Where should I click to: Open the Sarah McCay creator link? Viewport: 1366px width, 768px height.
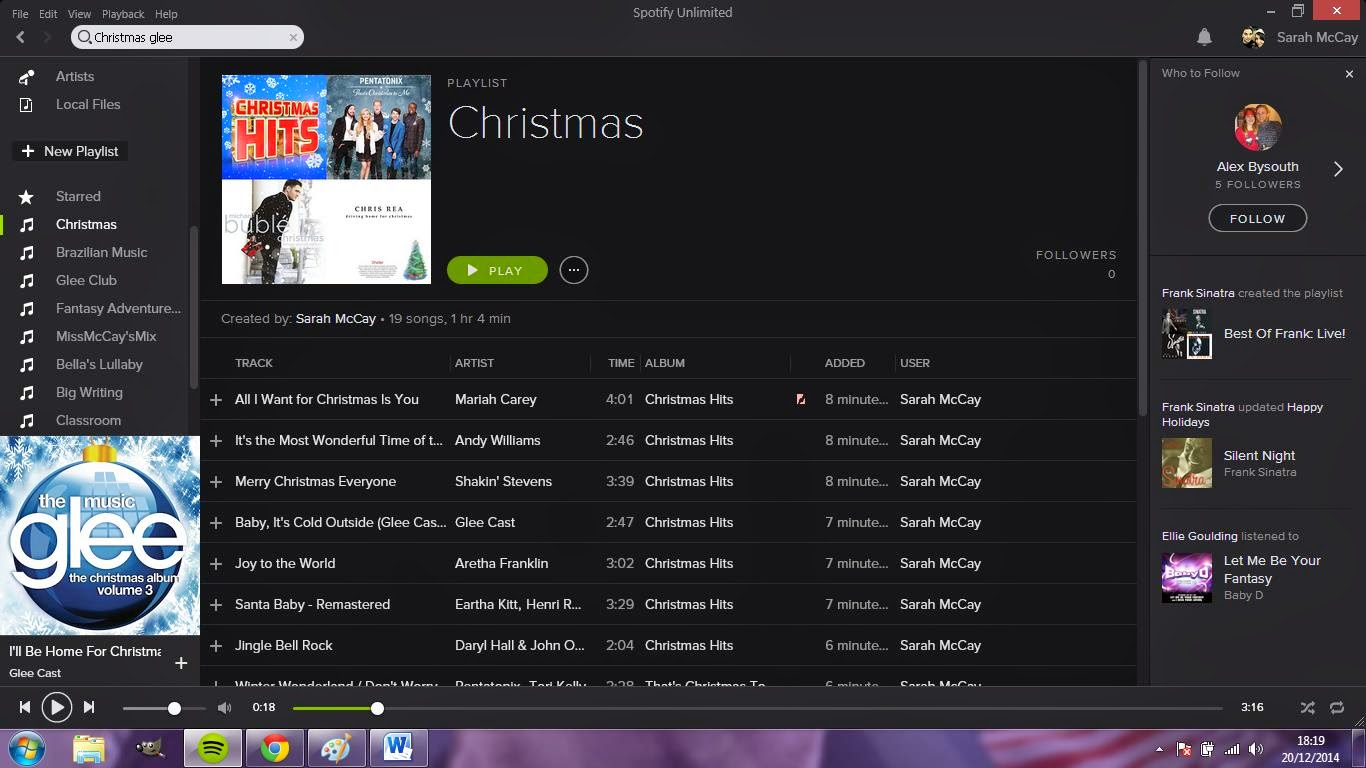tap(336, 318)
